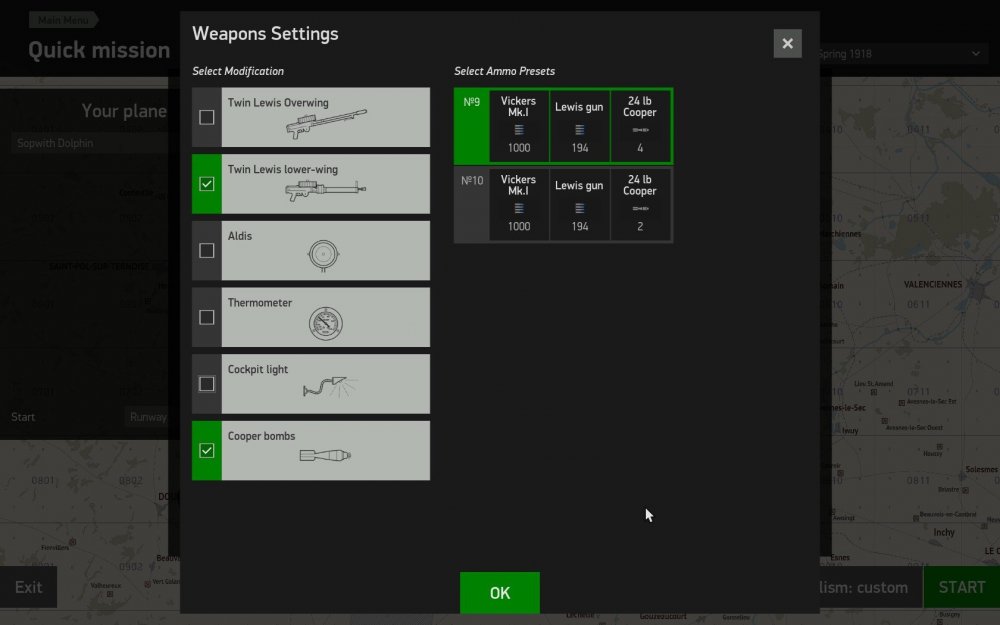Click VALENCIENNES on the background map
The height and width of the screenshot is (625, 1000).
pyautogui.click(x=932, y=284)
